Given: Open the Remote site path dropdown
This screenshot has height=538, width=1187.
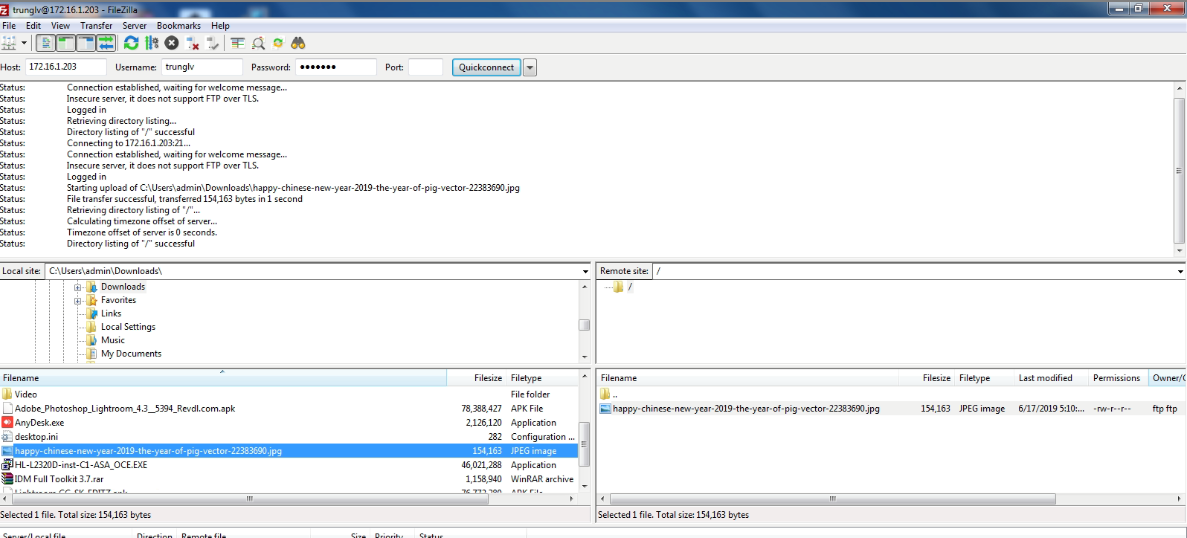Looking at the screenshot, I should (1181, 271).
